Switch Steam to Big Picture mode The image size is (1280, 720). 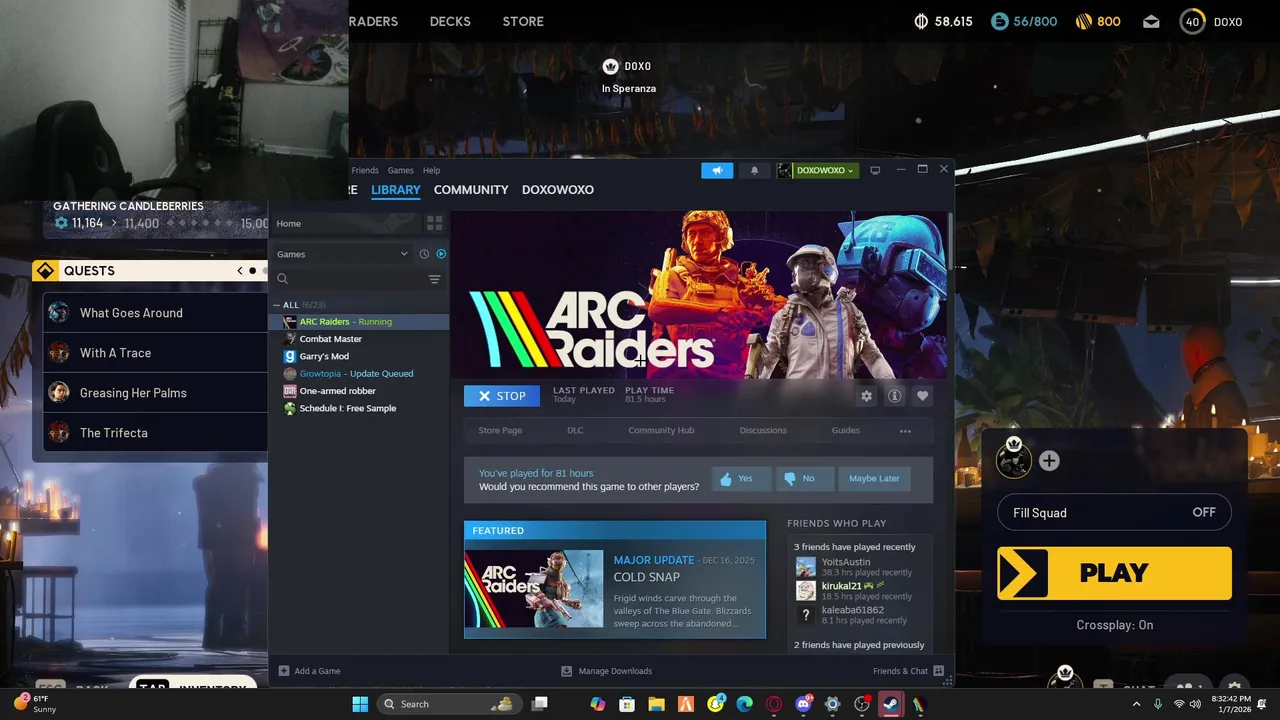click(x=875, y=170)
